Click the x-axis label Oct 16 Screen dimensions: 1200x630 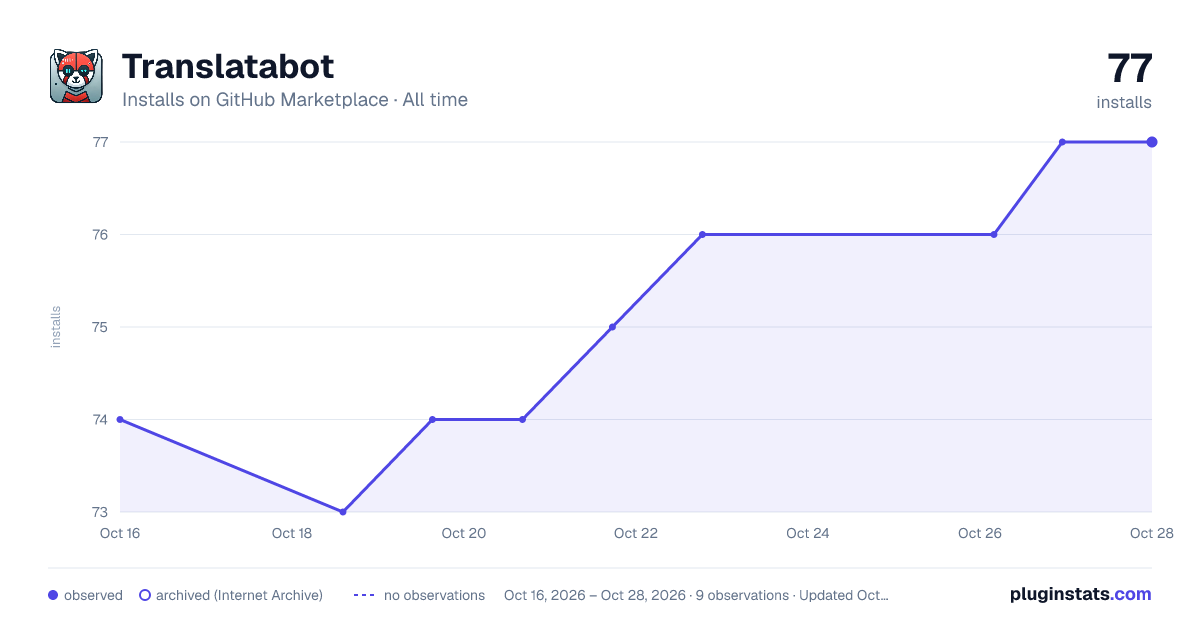[120, 533]
